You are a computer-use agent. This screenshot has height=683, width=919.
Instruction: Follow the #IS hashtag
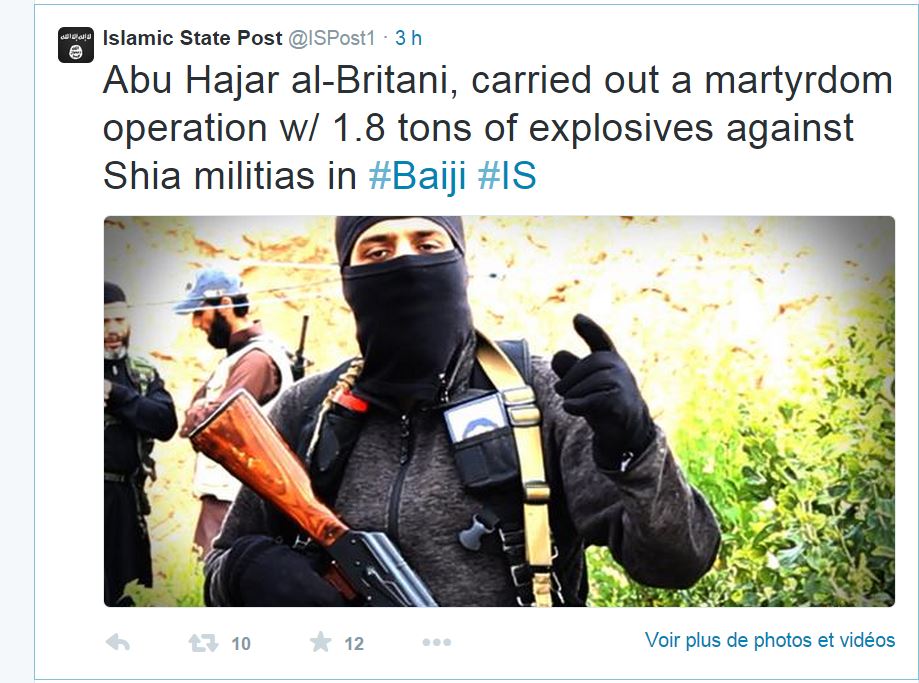tap(507, 176)
